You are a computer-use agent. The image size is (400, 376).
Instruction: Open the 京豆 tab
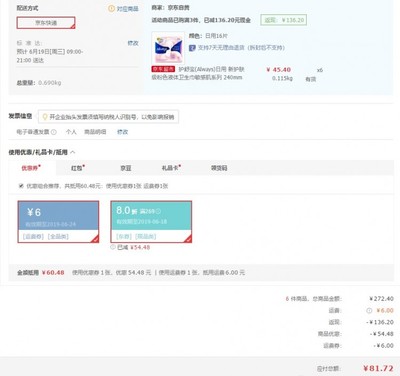tap(126, 168)
